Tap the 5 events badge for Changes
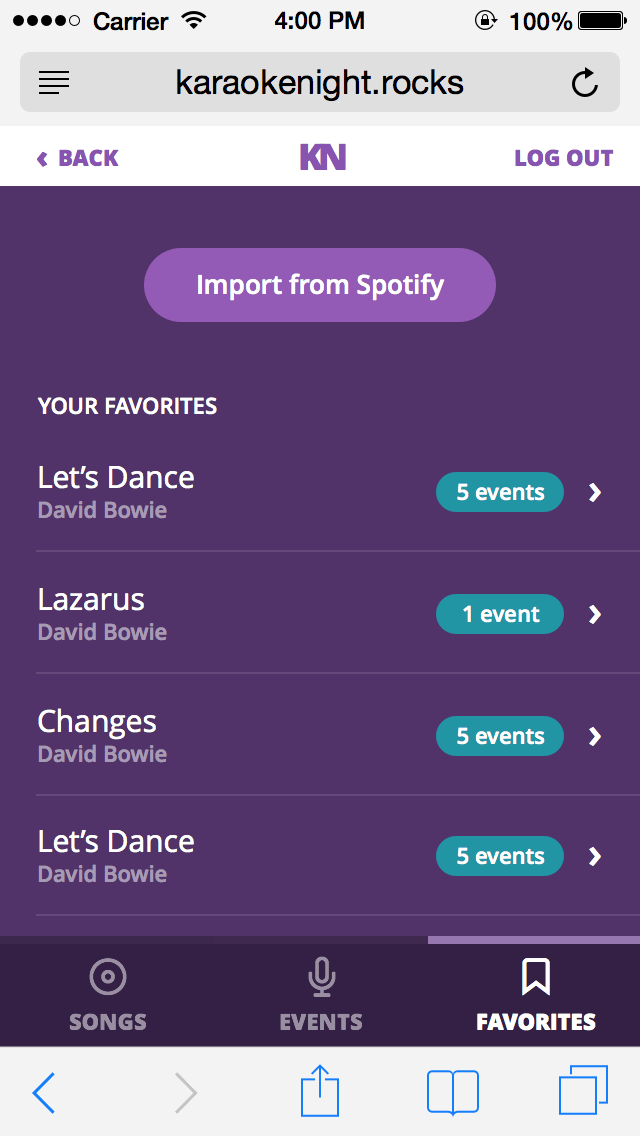The width and height of the screenshot is (640, 1136). 500,736
